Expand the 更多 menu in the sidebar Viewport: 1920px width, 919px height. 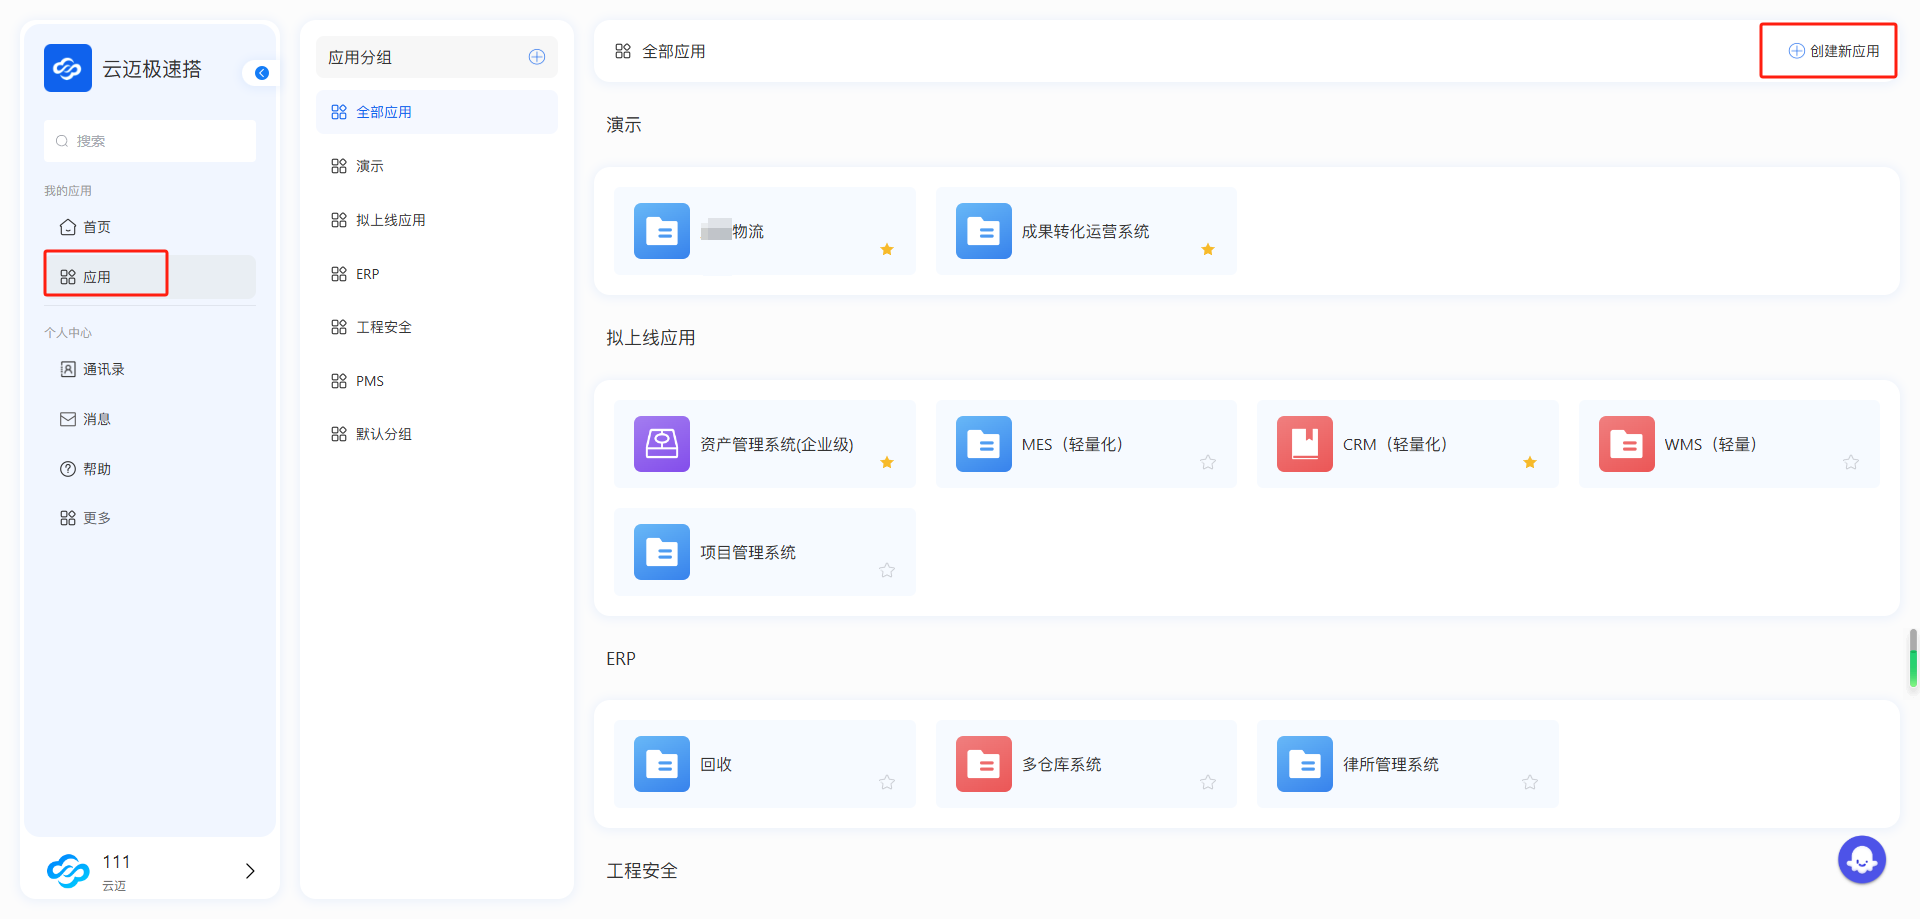(x=96, y=518)
